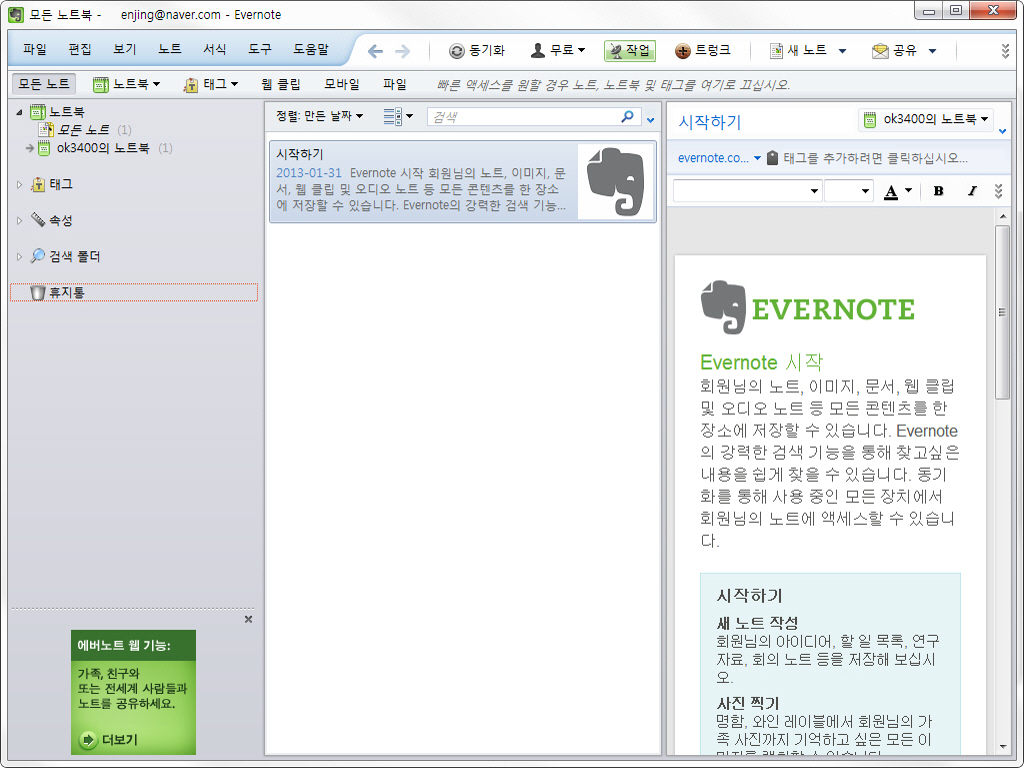Open the font family combo box
1024x768 pixels.
747,191
